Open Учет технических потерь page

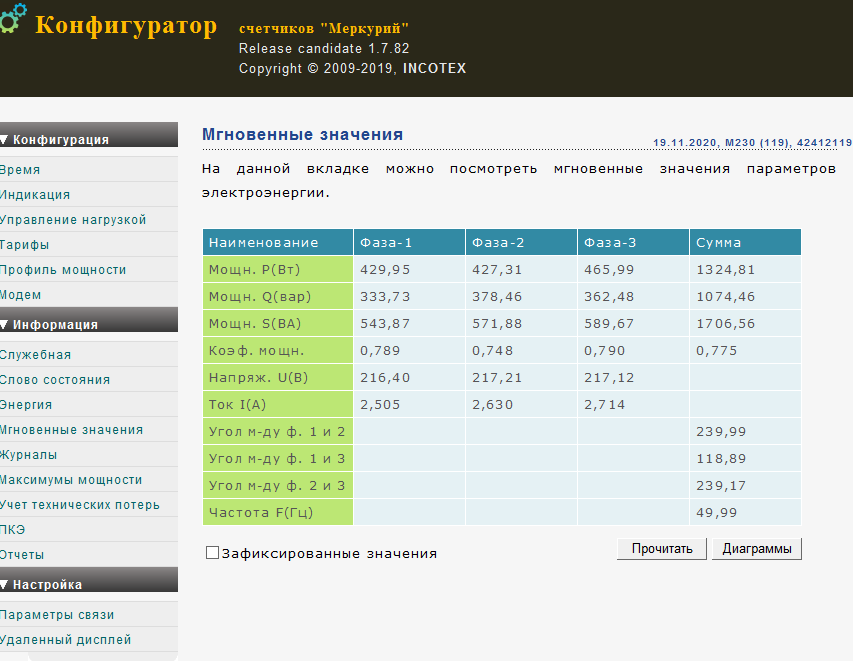point(80,505)
